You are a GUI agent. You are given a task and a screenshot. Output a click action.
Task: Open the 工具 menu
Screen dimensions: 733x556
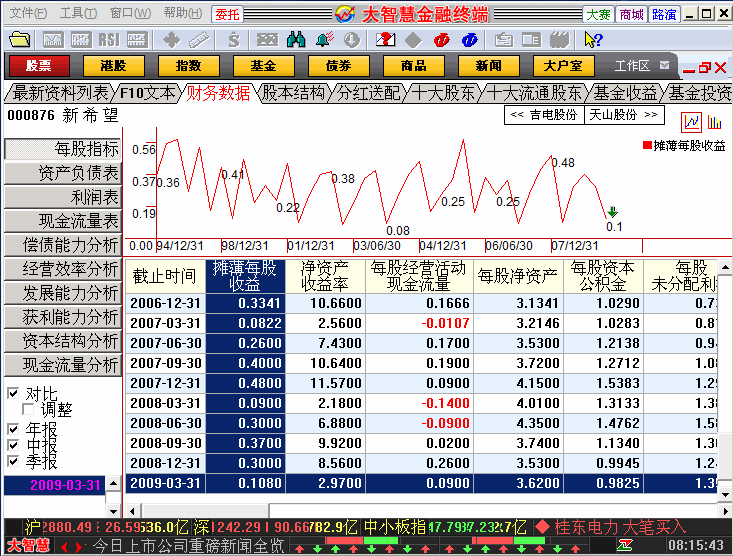pyautogui.click(x=78, y=13)
